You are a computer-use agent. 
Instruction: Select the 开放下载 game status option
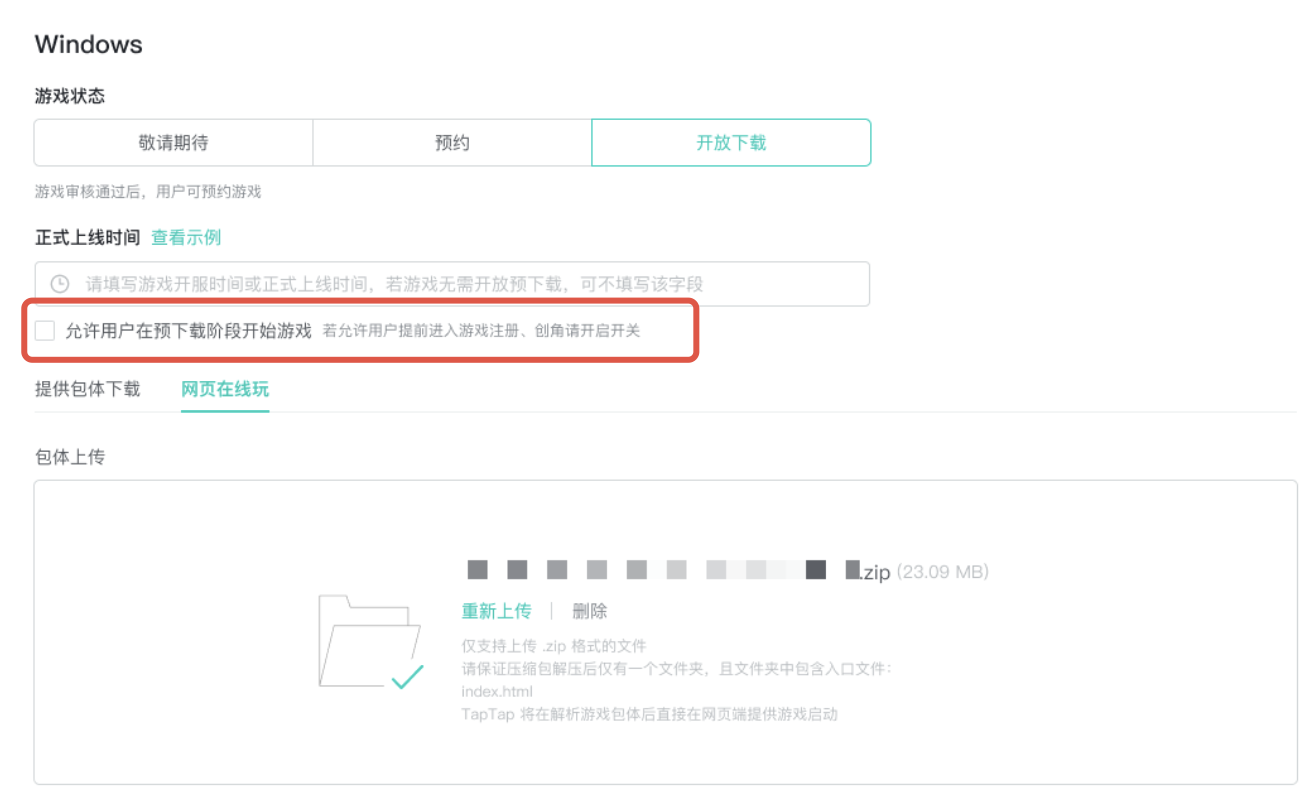(731, 143)
